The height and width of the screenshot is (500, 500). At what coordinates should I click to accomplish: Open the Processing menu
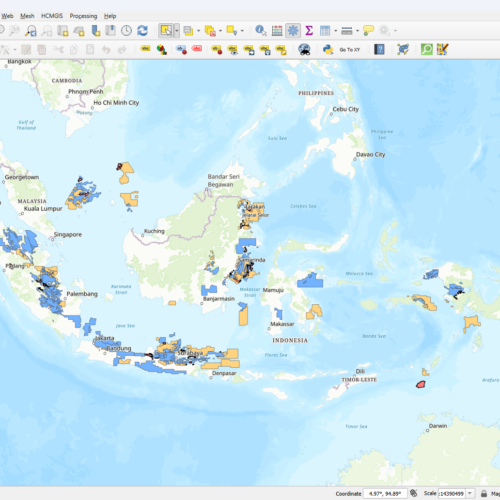[x=83, y=16]
